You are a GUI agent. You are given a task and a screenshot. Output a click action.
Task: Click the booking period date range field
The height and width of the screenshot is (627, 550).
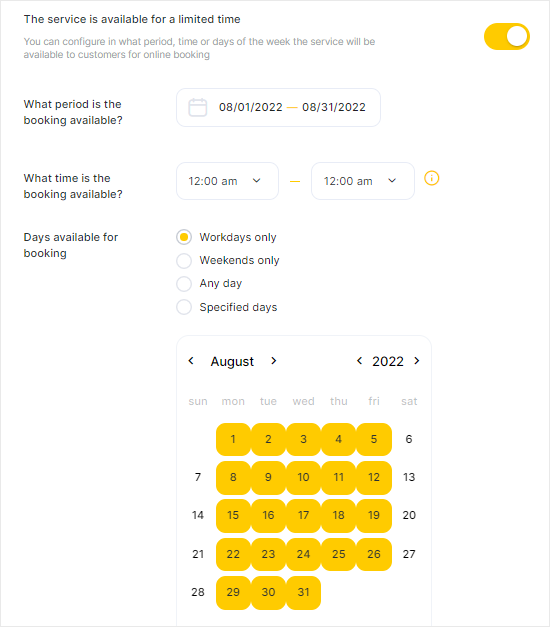click(x=278, y=107)
